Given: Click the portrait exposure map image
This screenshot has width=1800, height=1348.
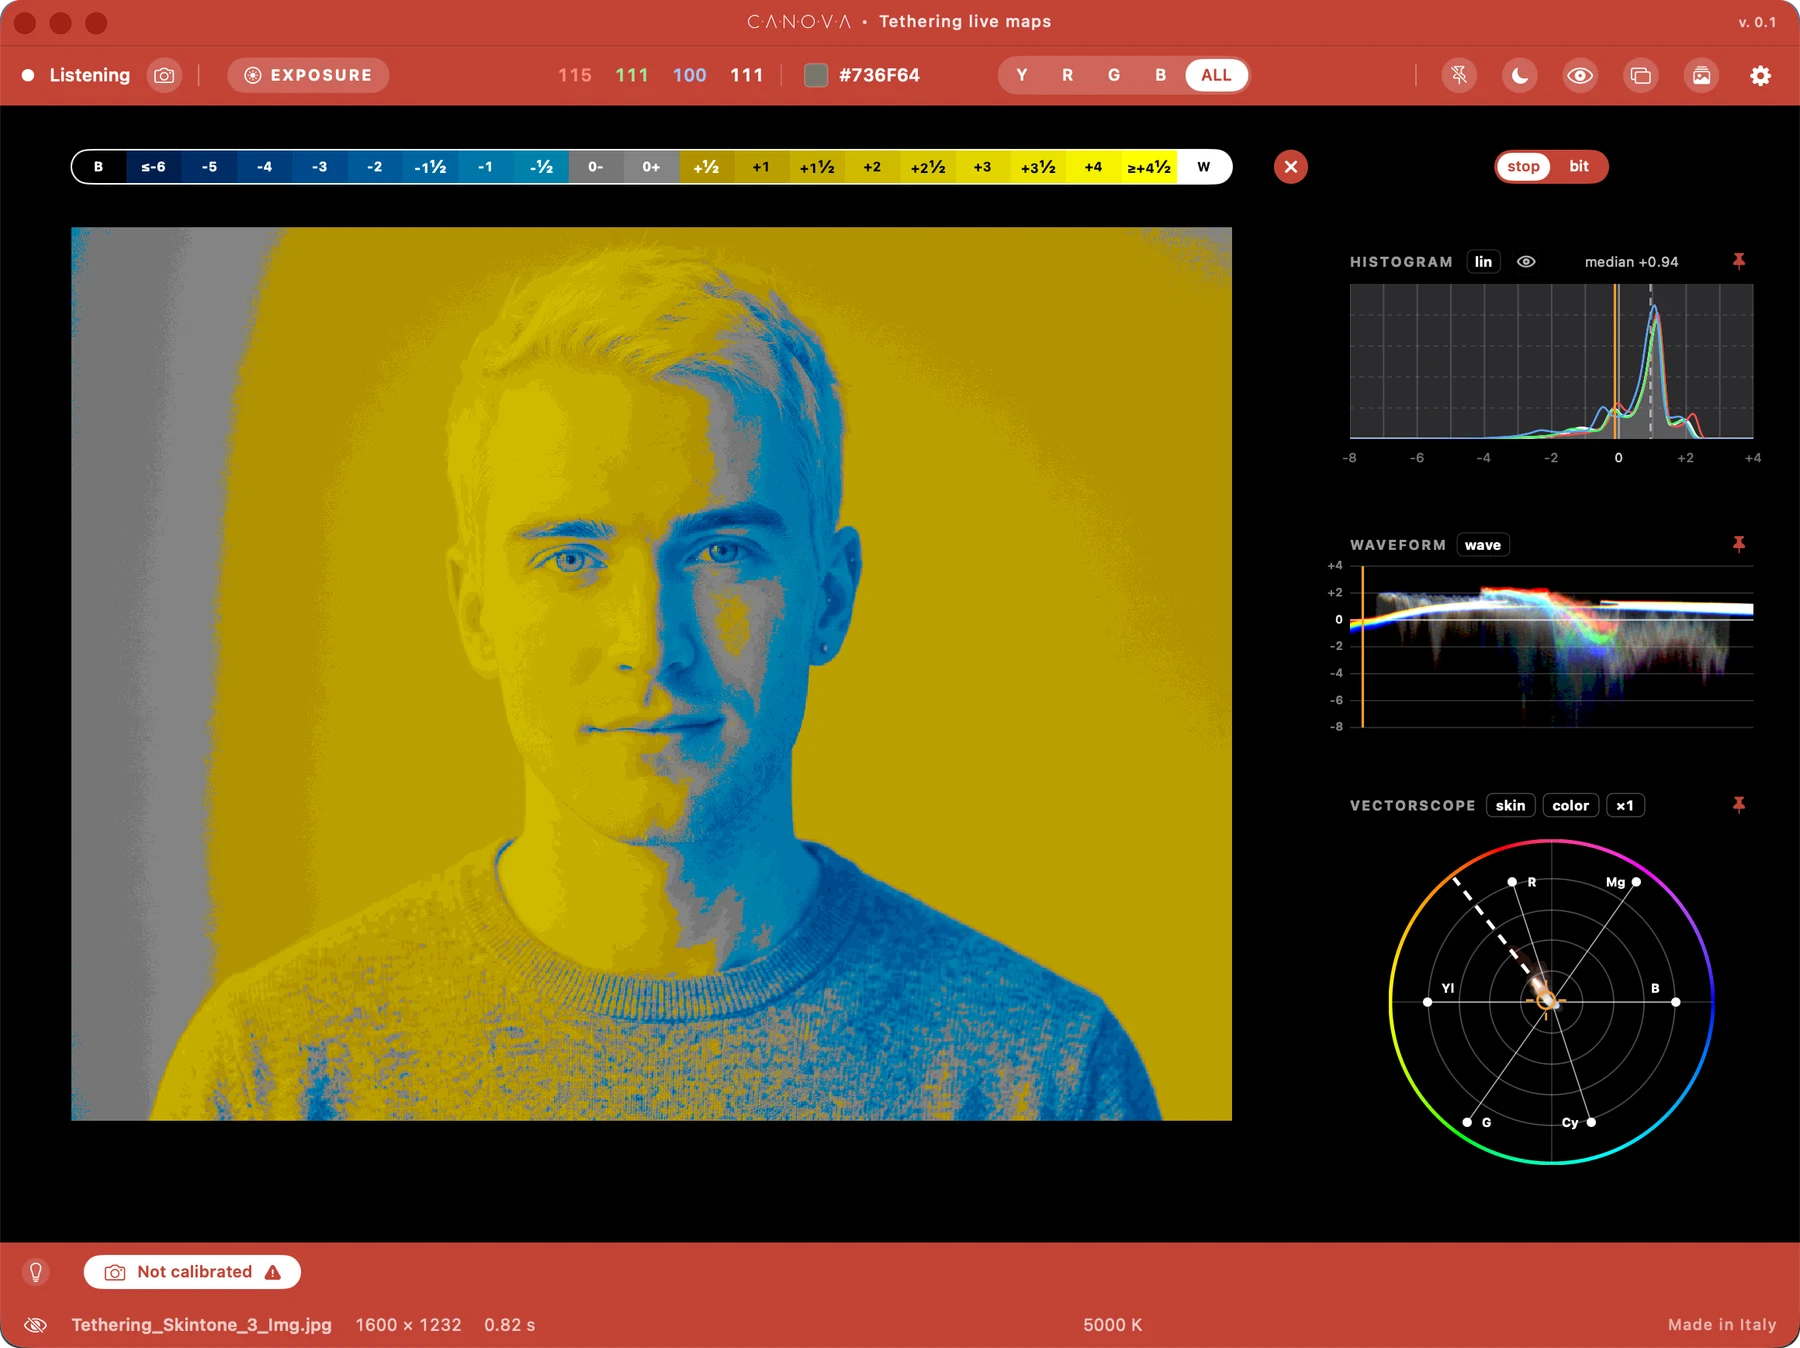Looking at the screenshot, I should 651,673.
